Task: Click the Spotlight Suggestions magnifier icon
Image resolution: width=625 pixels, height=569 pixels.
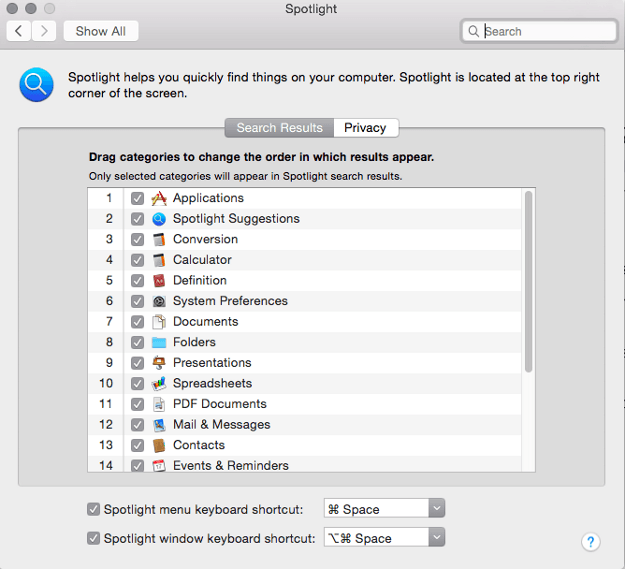Action: pyautogui.click(x=159, y=219)
